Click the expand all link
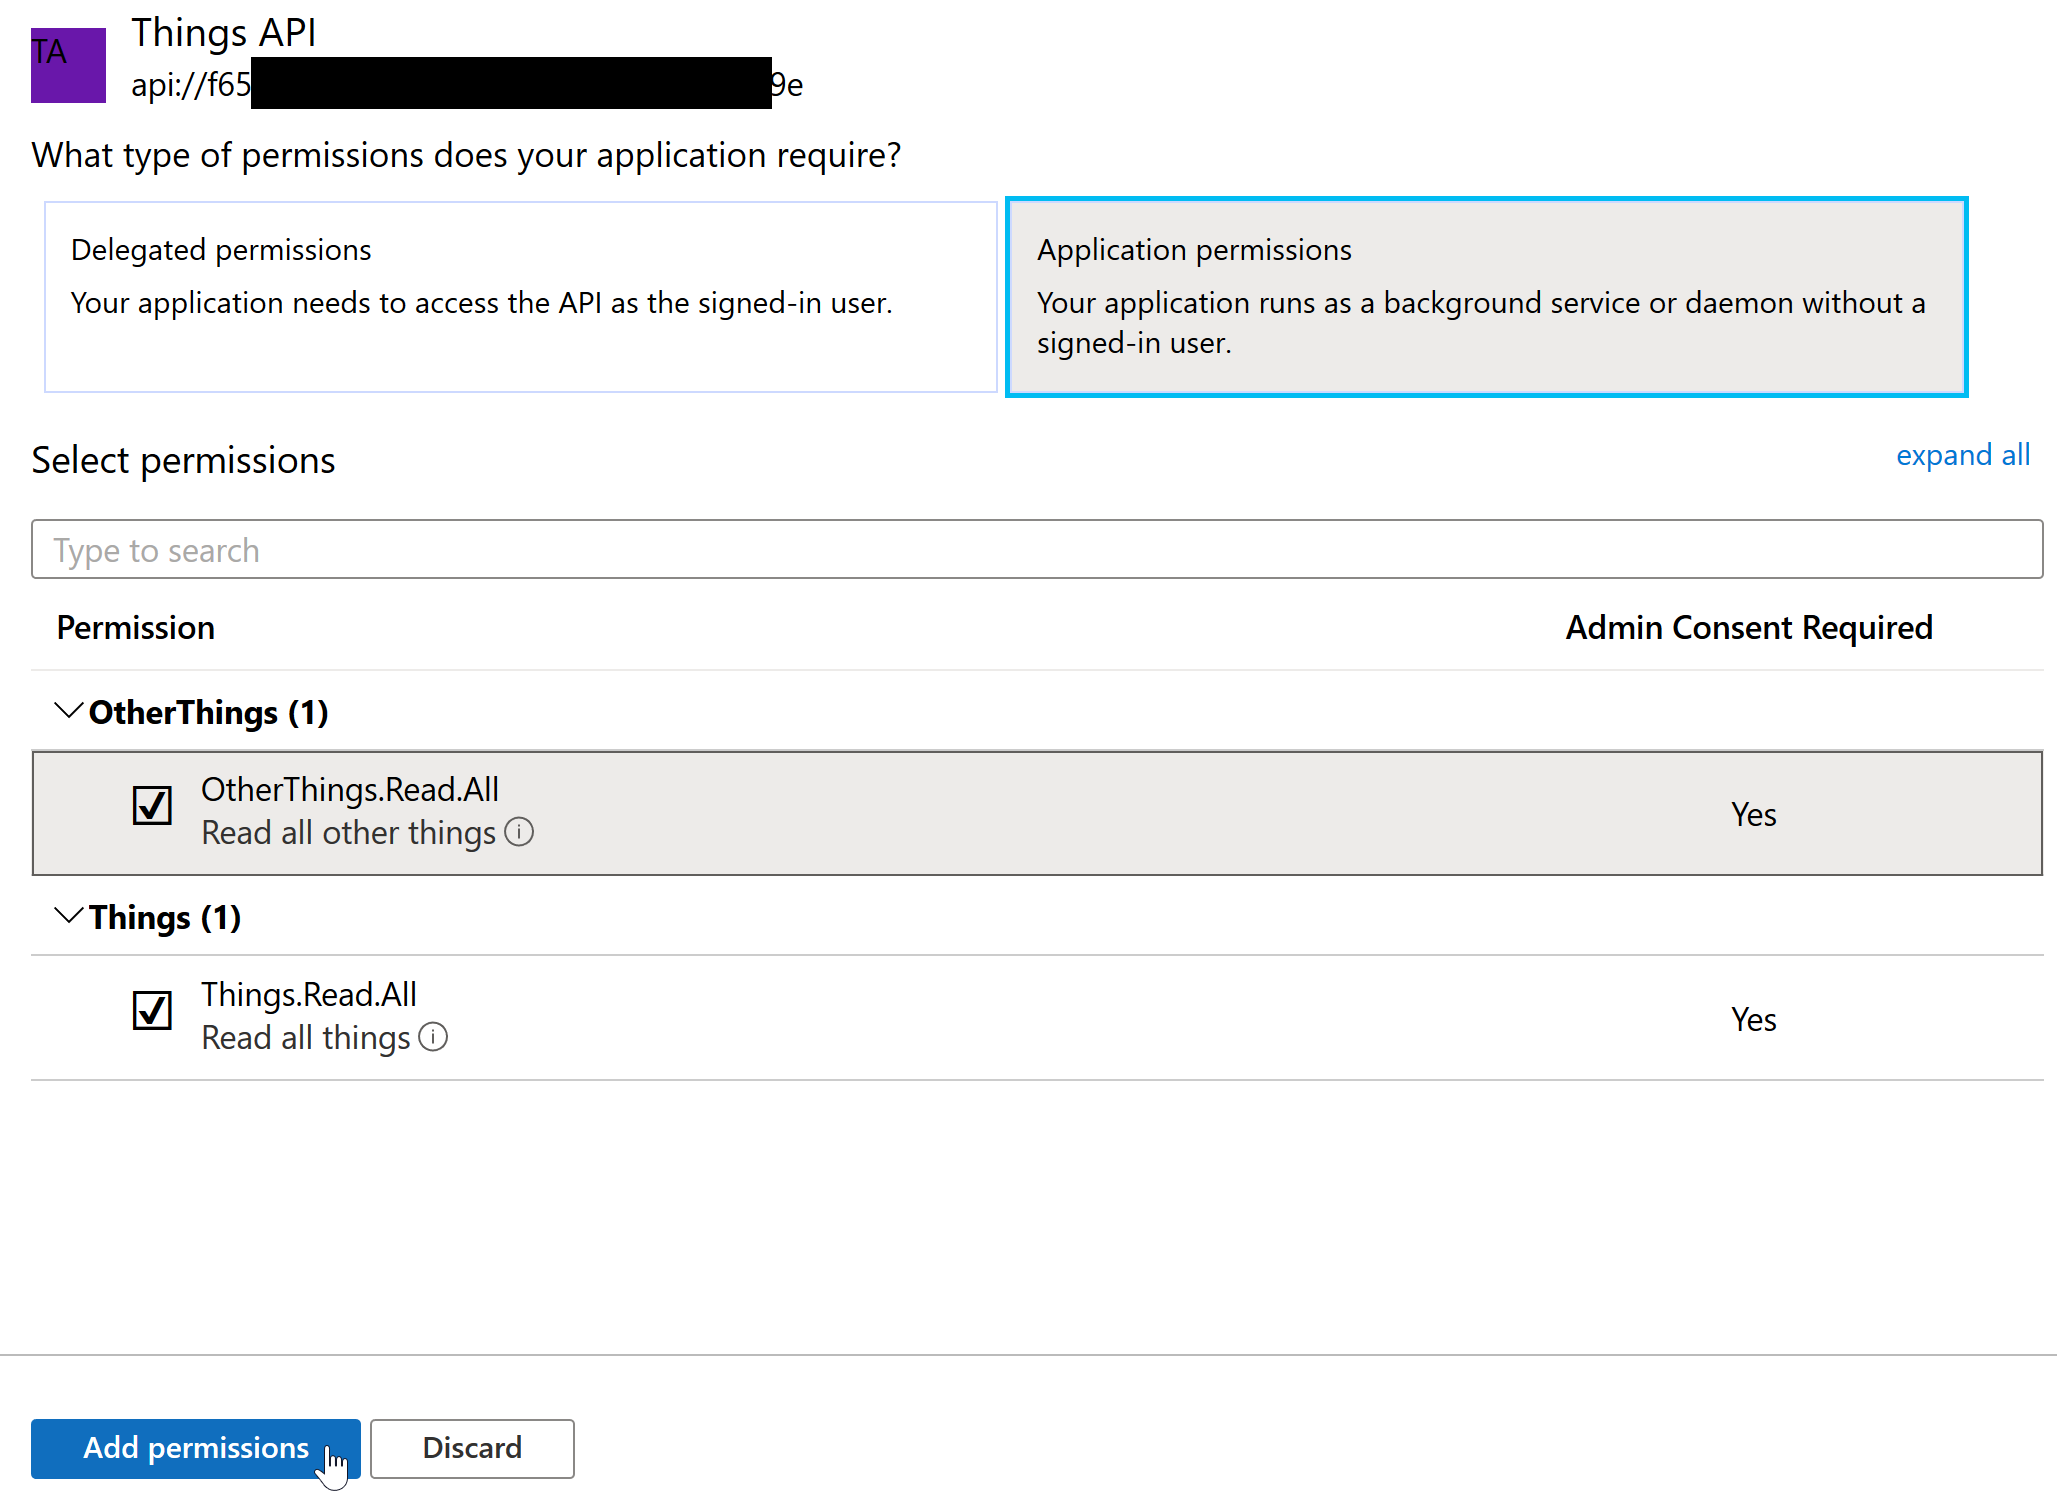The image size is (2057, 1497). pyautogui.click(x=1960, y=455)
